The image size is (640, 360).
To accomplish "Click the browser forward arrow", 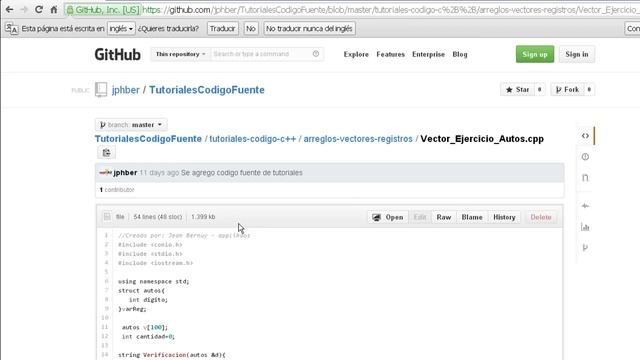I will pyautogui.click(x=24, y=9).
